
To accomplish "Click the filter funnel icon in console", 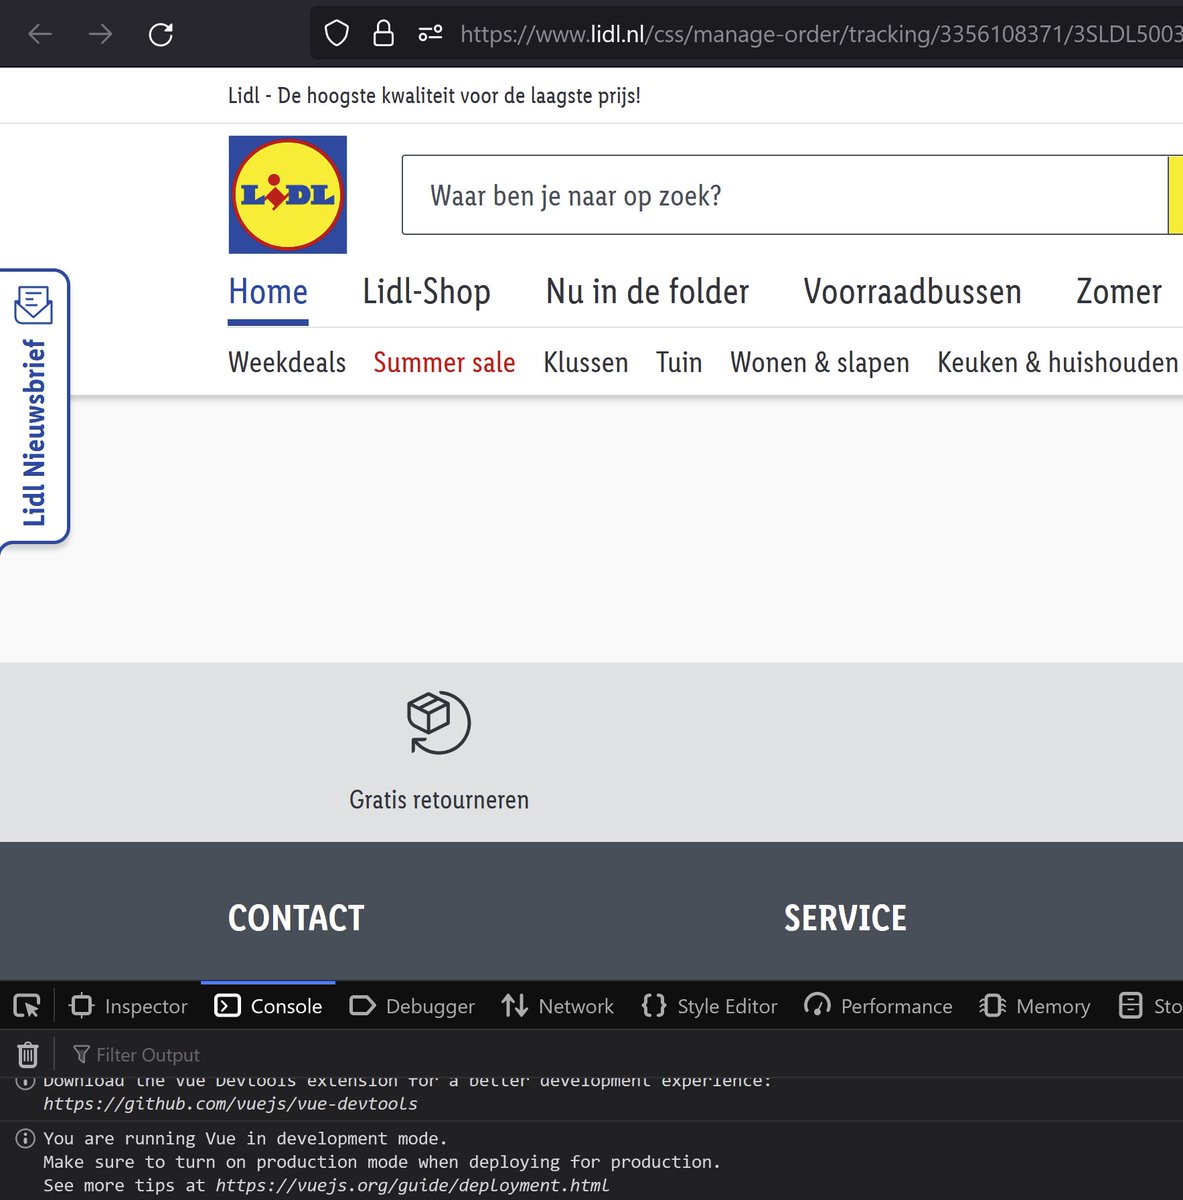I will tap(82, 1055).
